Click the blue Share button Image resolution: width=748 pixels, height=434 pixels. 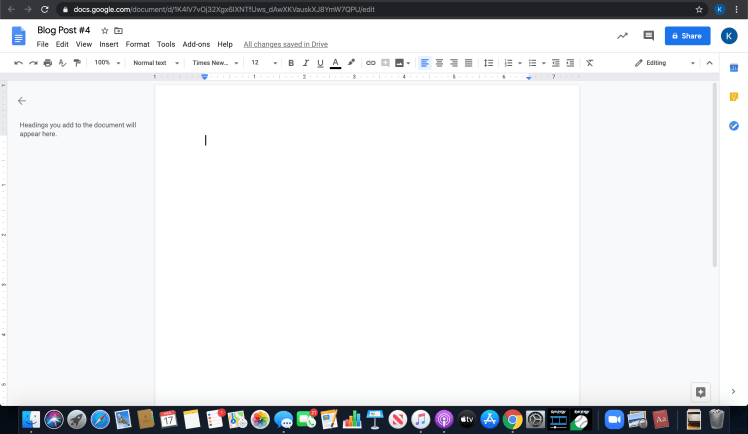687,36
